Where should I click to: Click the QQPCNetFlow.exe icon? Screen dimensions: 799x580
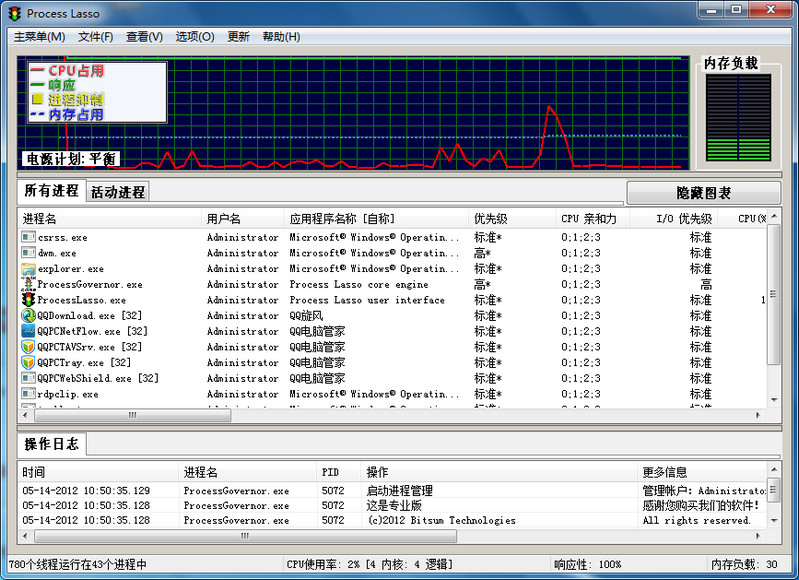[29, 331]
